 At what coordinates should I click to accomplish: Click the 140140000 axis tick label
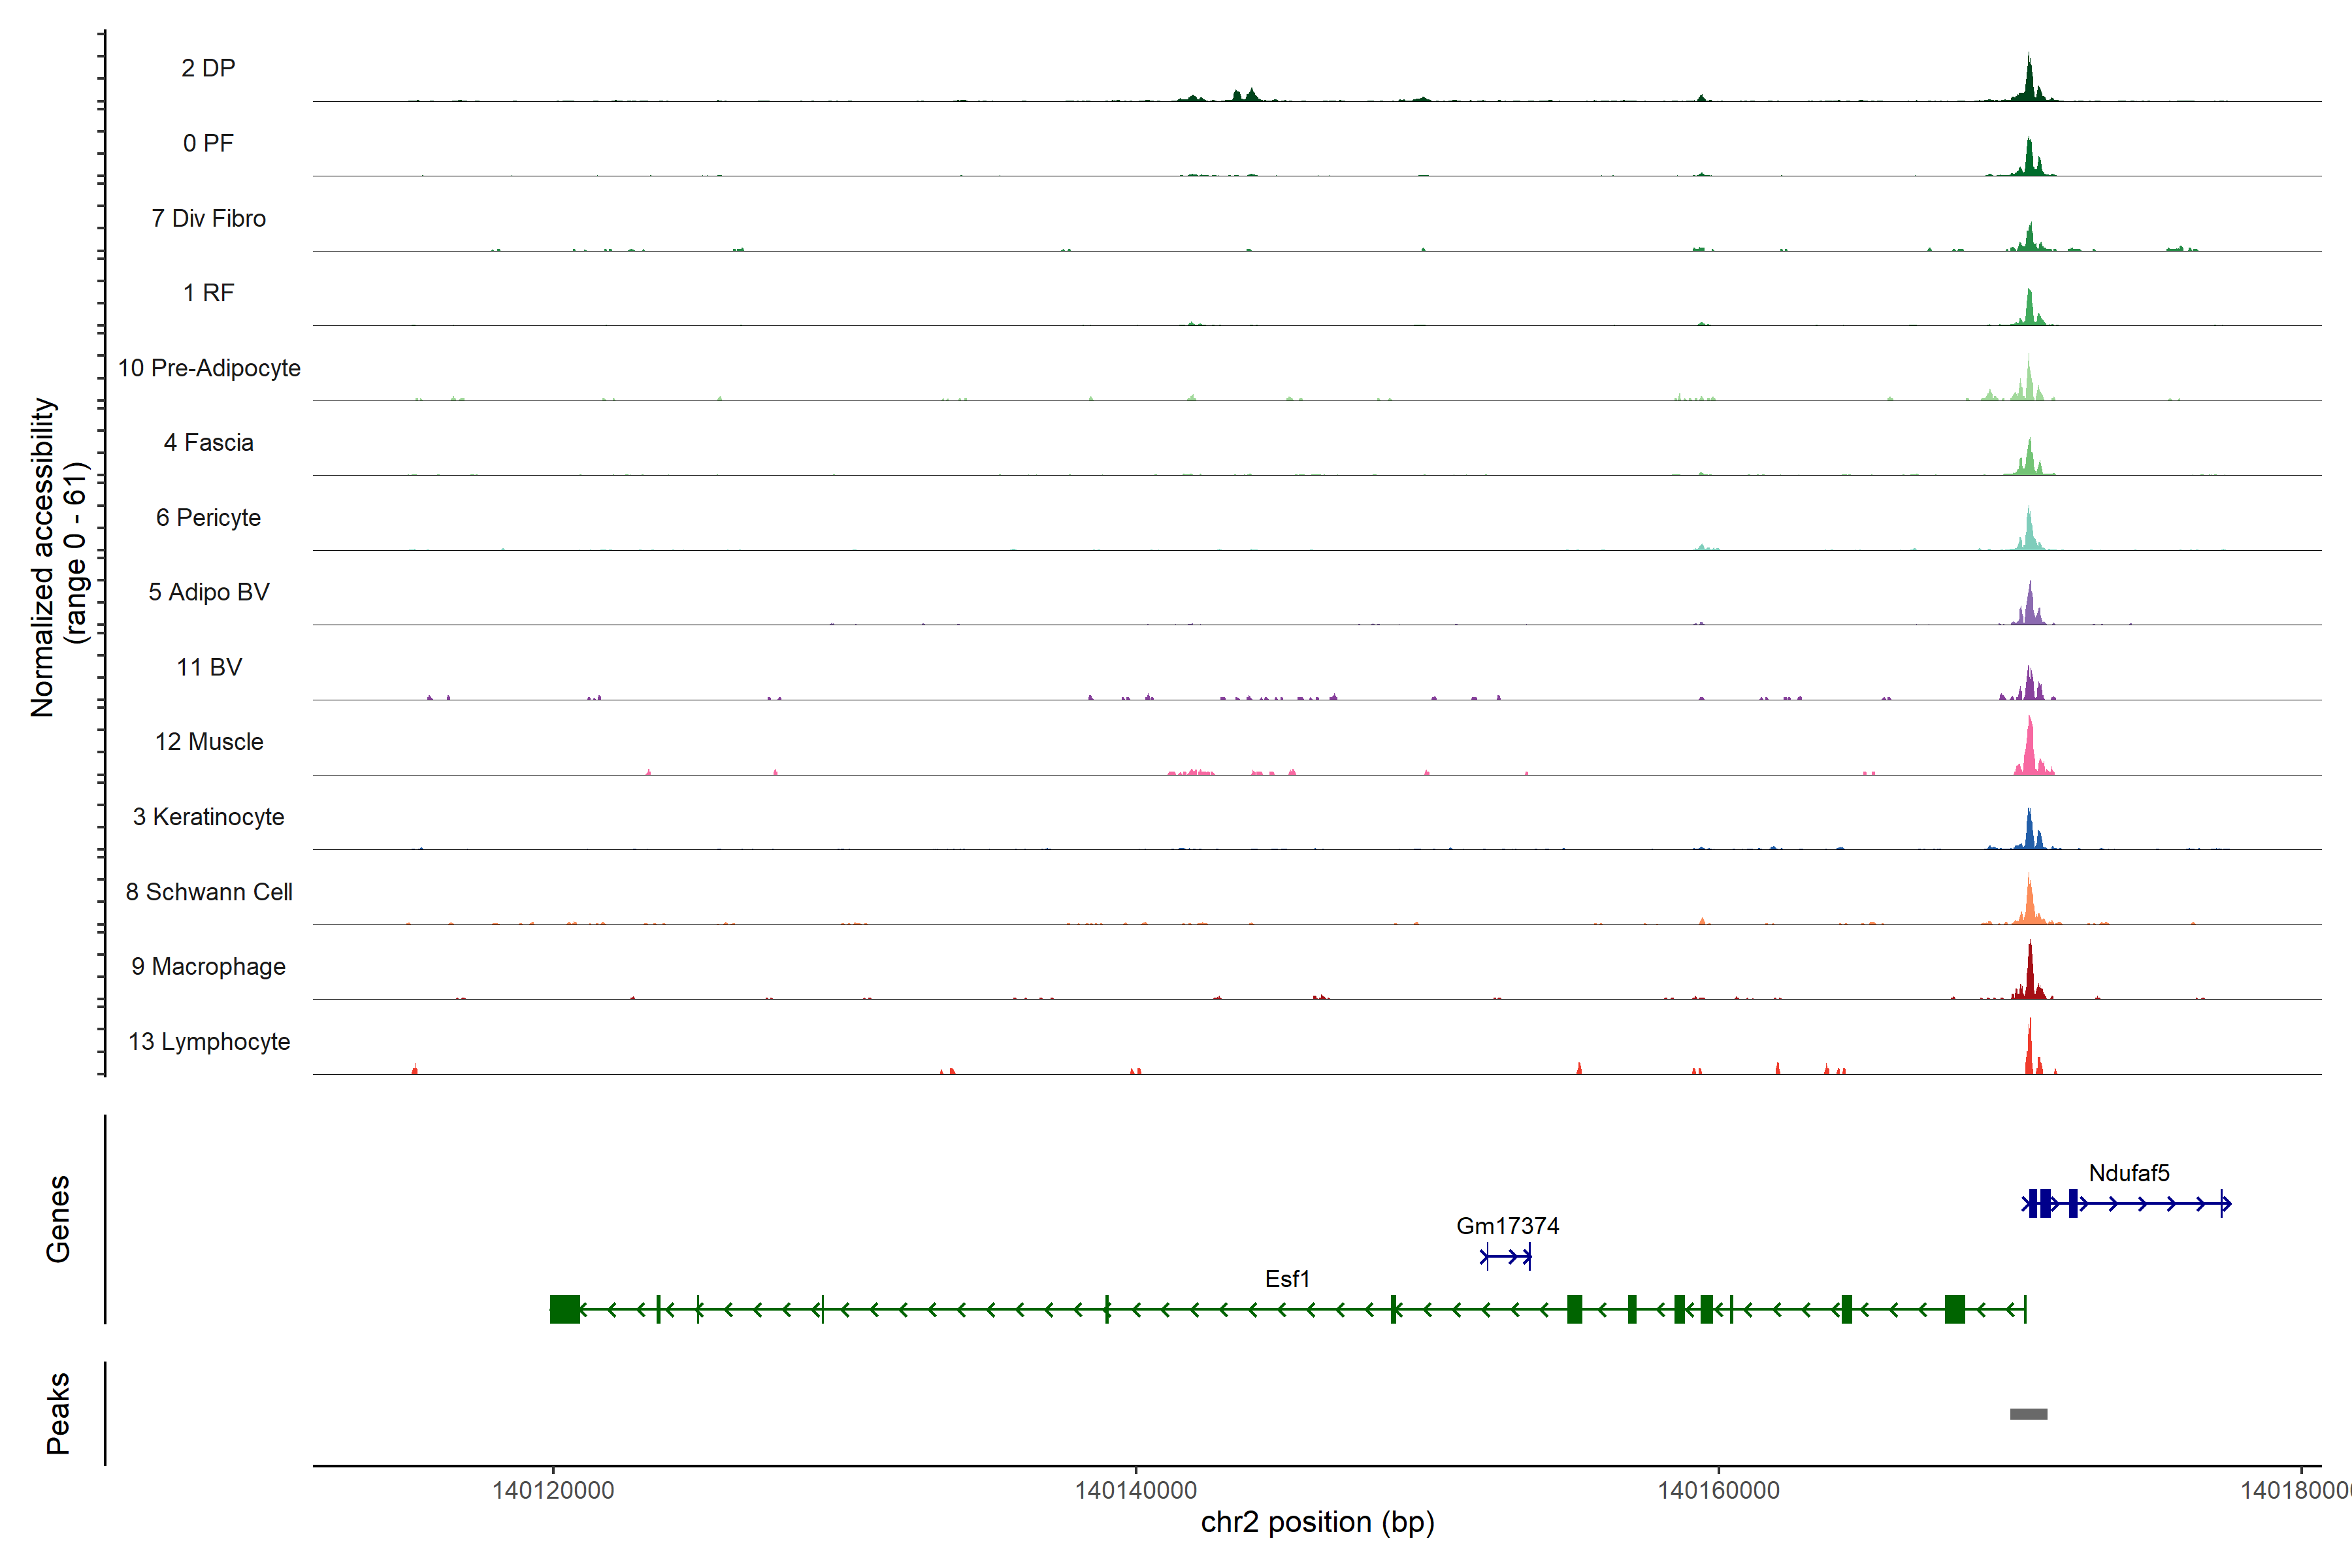[x=1136, y=1491]
